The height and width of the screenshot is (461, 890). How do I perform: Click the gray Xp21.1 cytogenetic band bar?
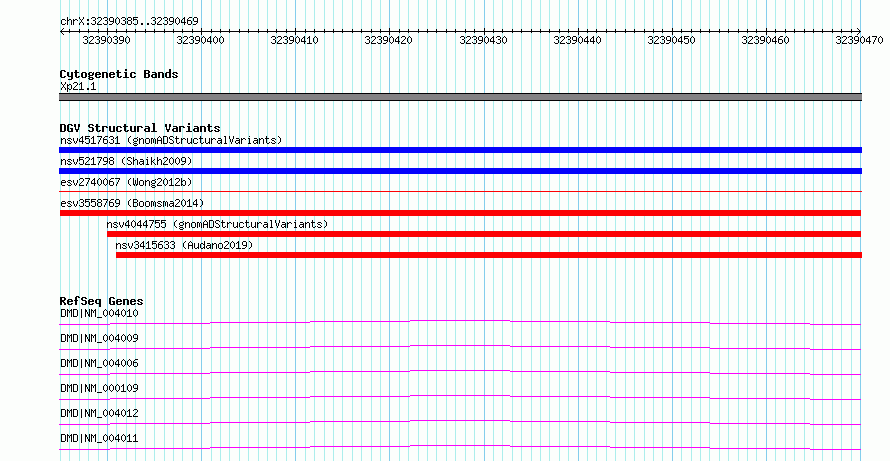[460, 97]
